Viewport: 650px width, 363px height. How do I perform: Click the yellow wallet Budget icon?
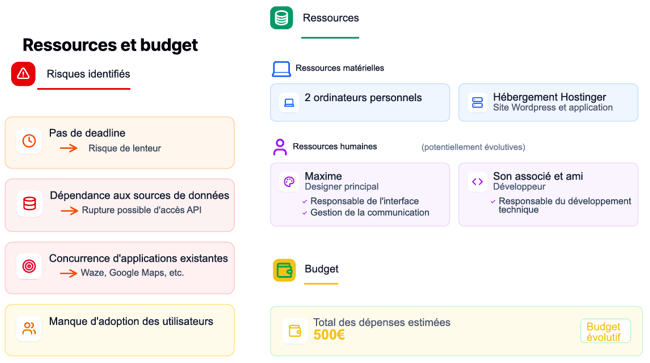tap(284, 270)
